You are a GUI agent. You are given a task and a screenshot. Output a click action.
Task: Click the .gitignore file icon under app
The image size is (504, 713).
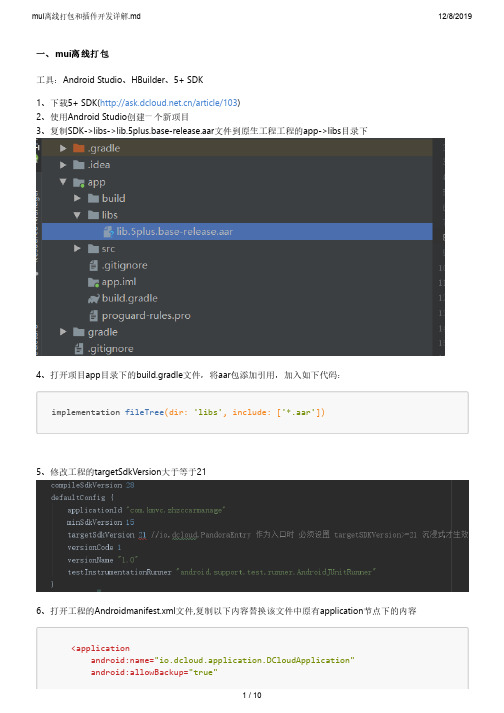coord(94,265)
